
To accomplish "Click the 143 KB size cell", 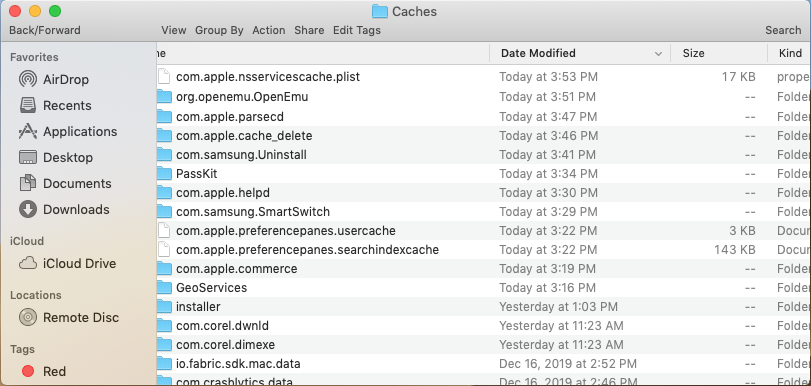I will pyautogui.click(x=735, y=250).
